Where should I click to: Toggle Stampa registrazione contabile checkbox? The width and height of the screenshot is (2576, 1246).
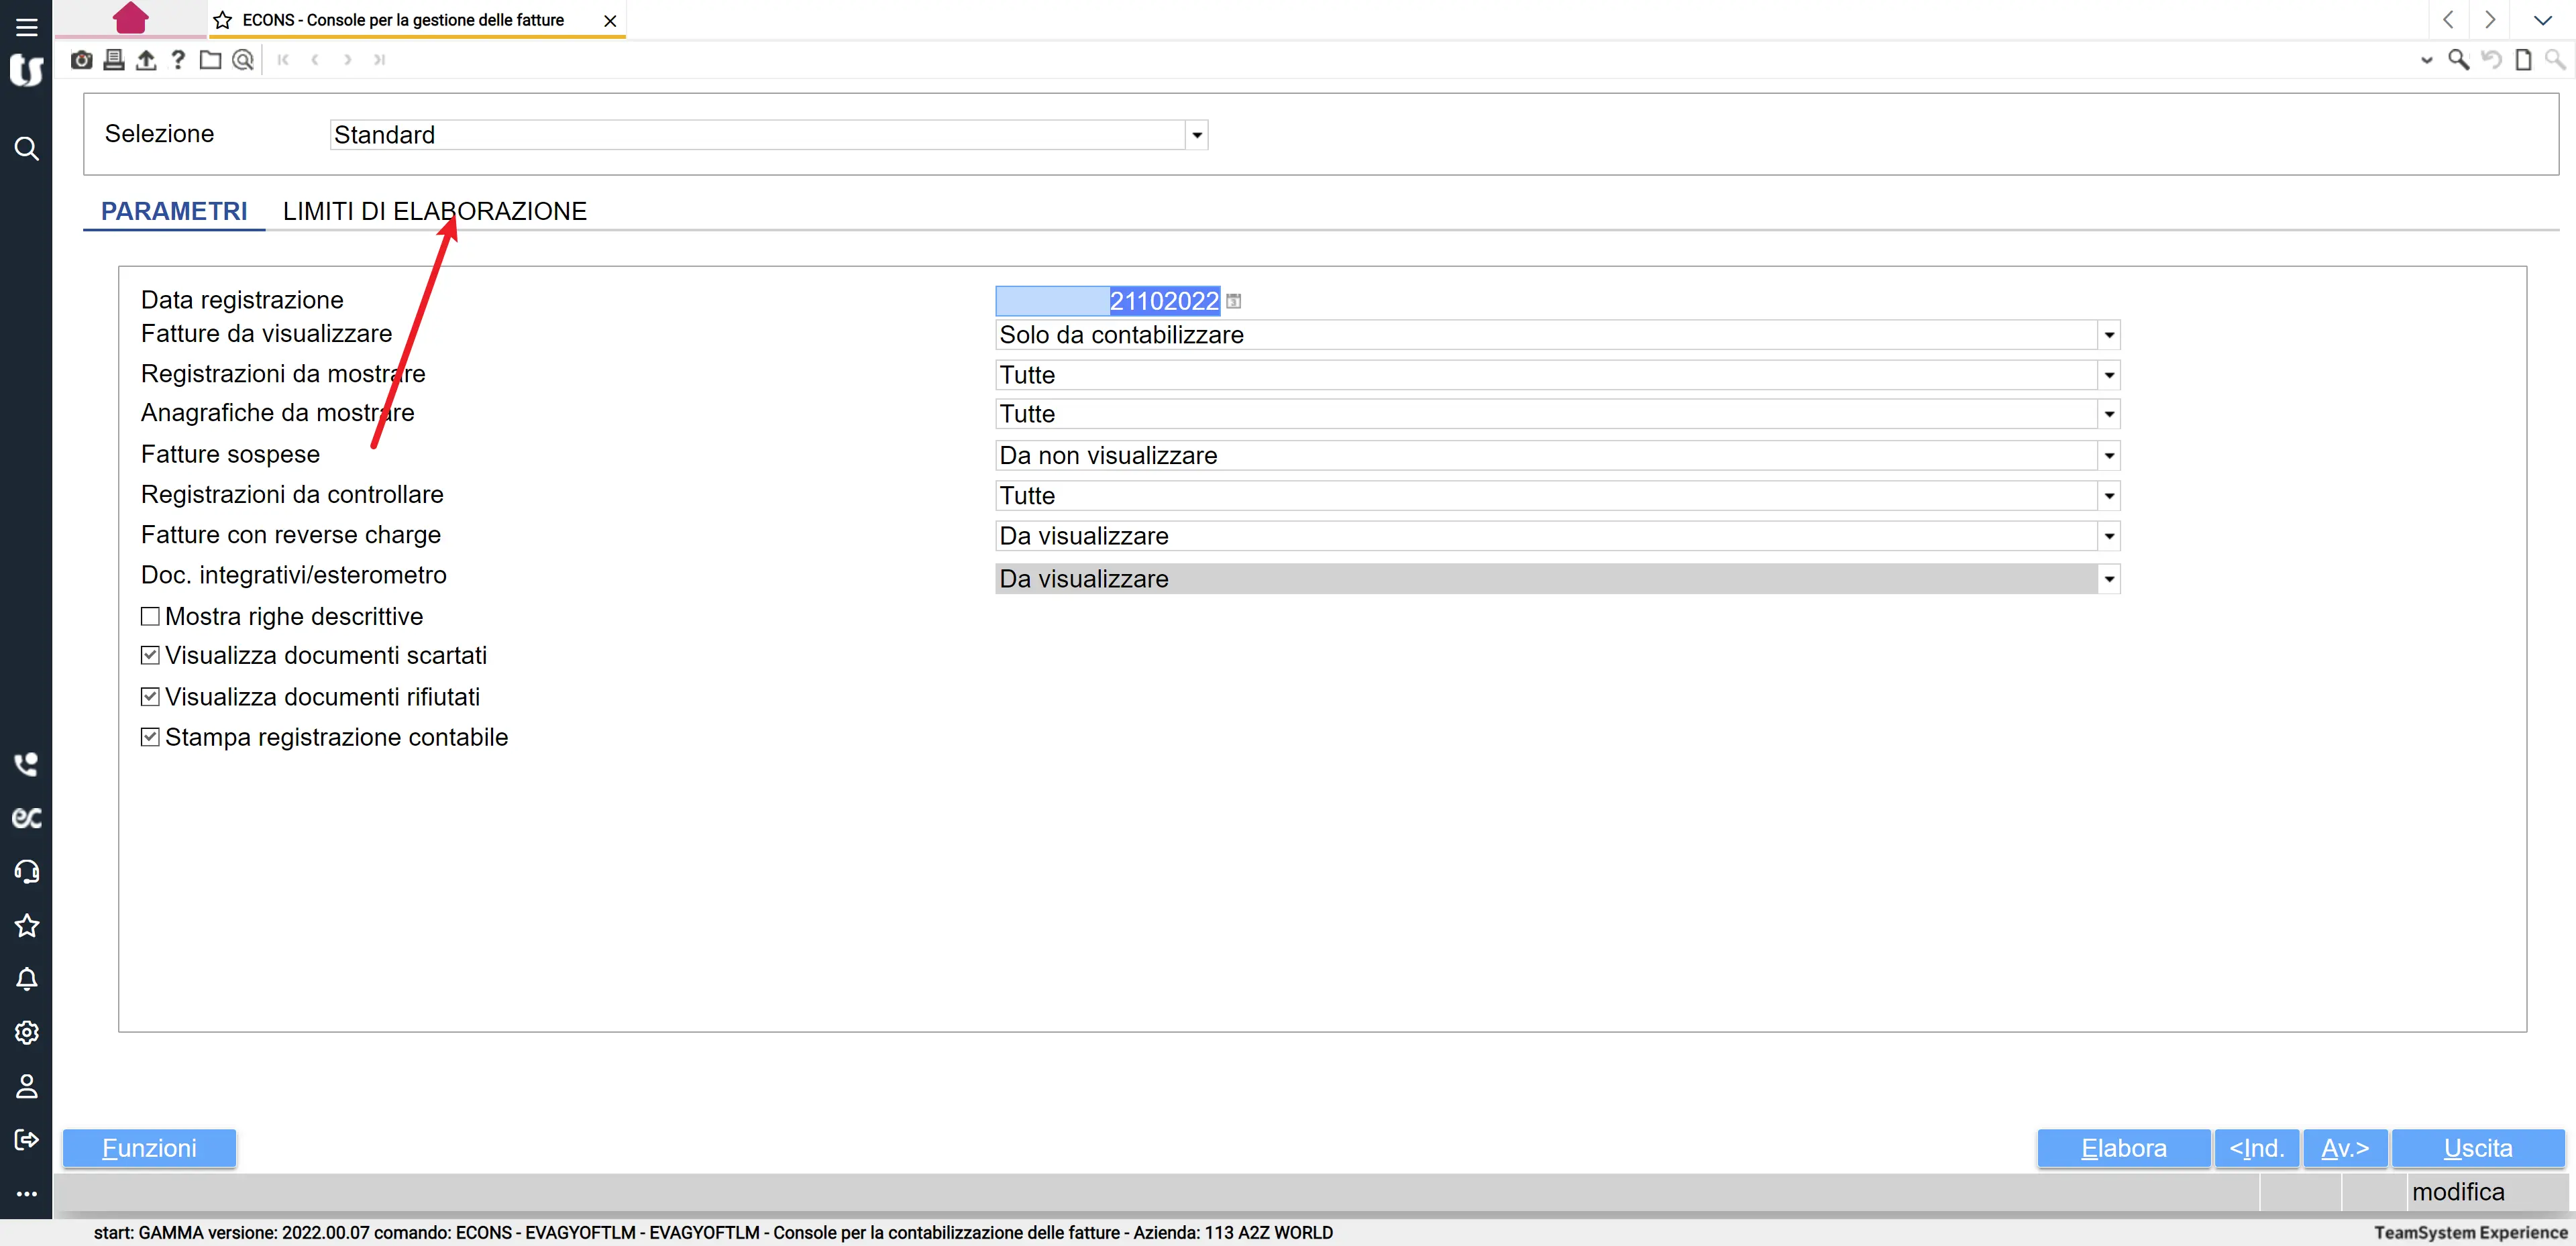[150, 737]
